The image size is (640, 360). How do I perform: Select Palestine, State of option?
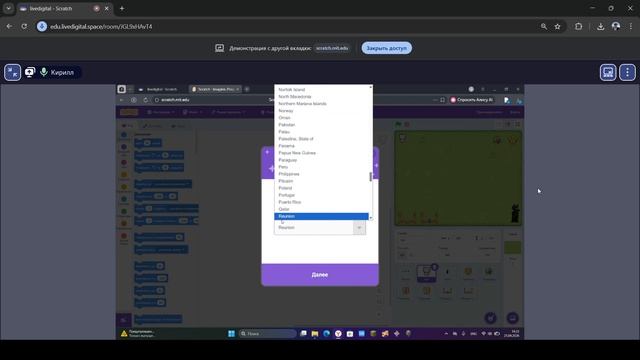click(321, 139)
